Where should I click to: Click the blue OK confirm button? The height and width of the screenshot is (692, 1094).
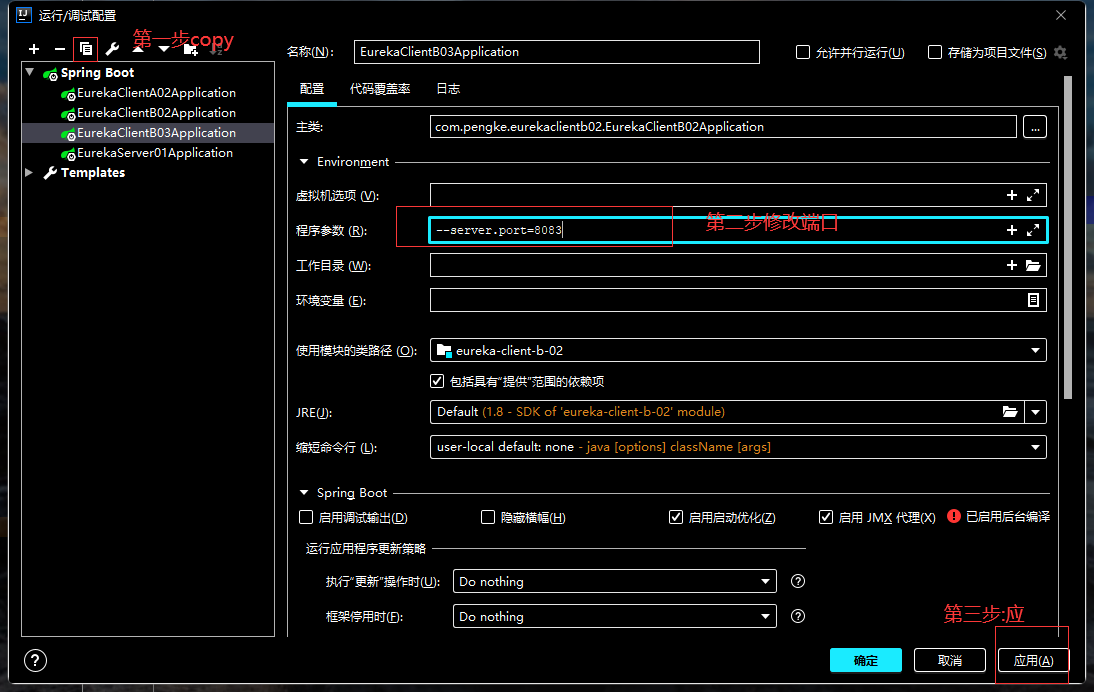tap(866, 660)
